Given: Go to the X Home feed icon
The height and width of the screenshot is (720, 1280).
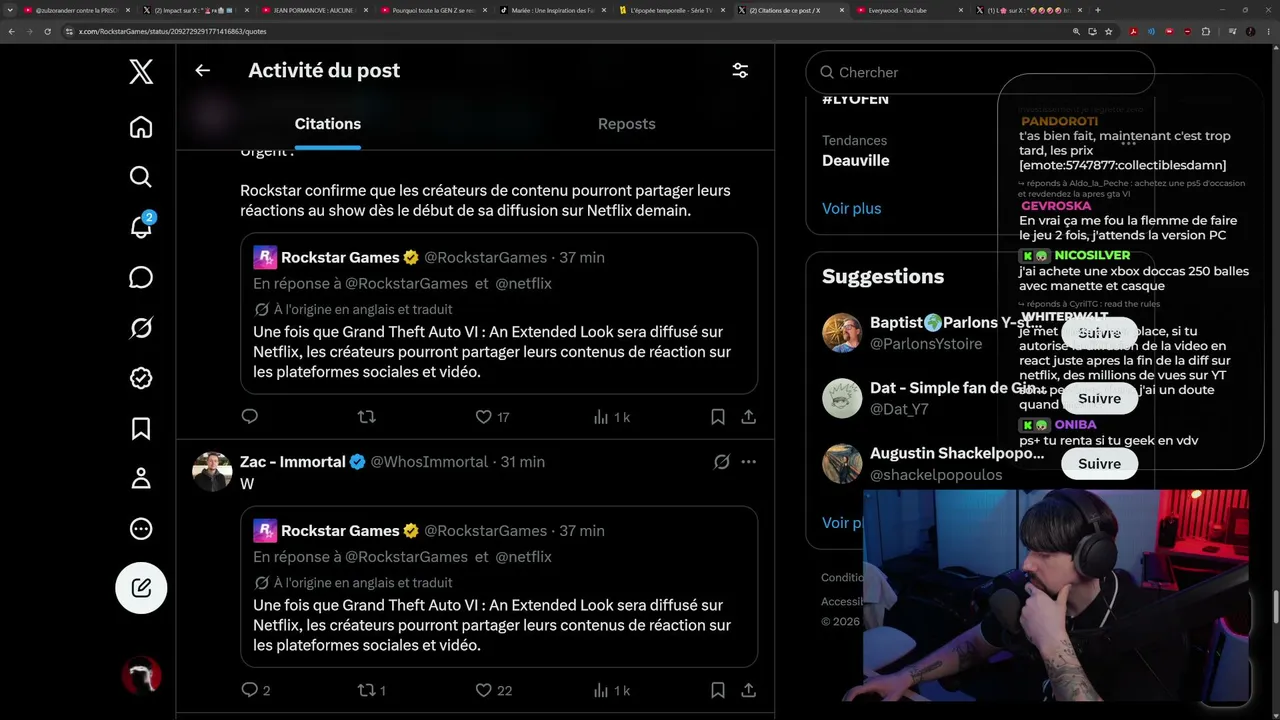Looking at the screenshot, I should (141, 127).
